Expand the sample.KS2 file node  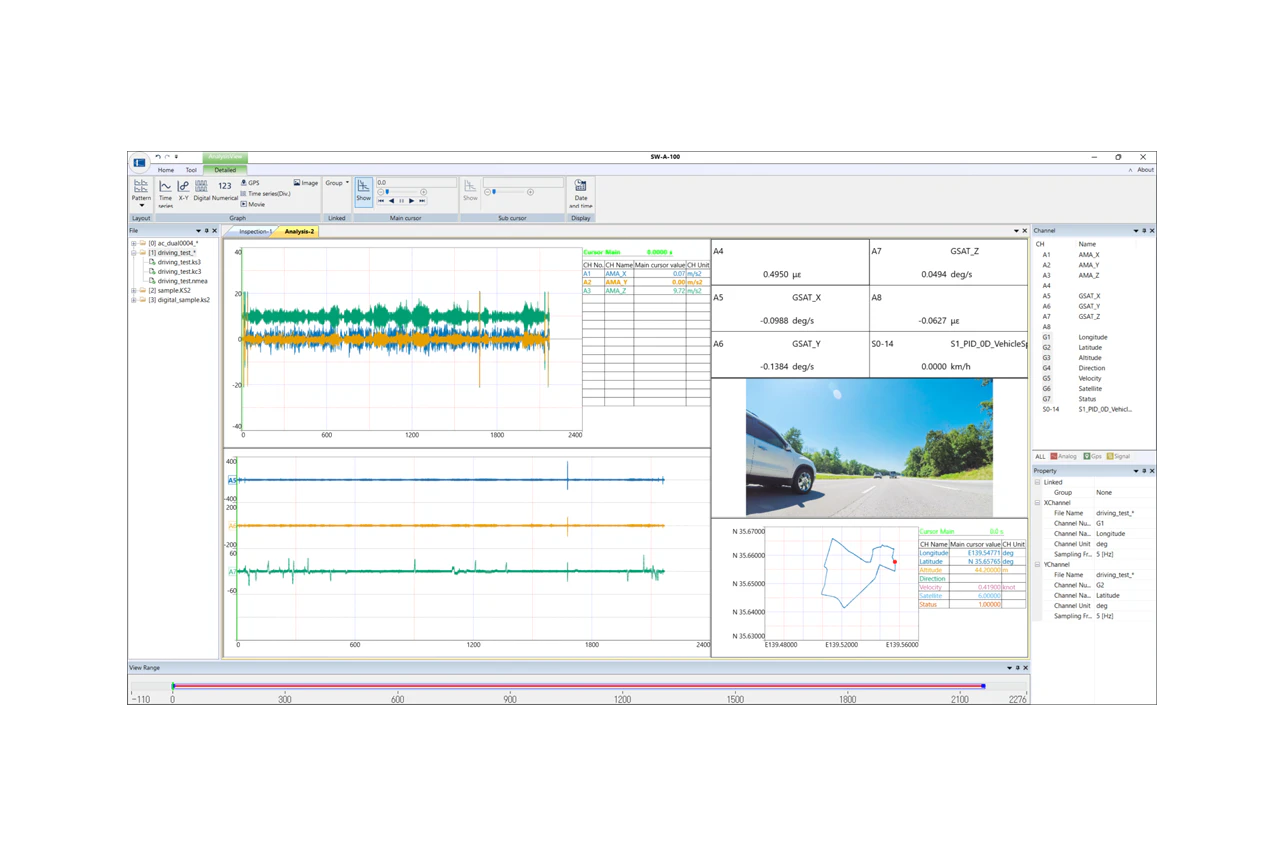tap(134, 290)
